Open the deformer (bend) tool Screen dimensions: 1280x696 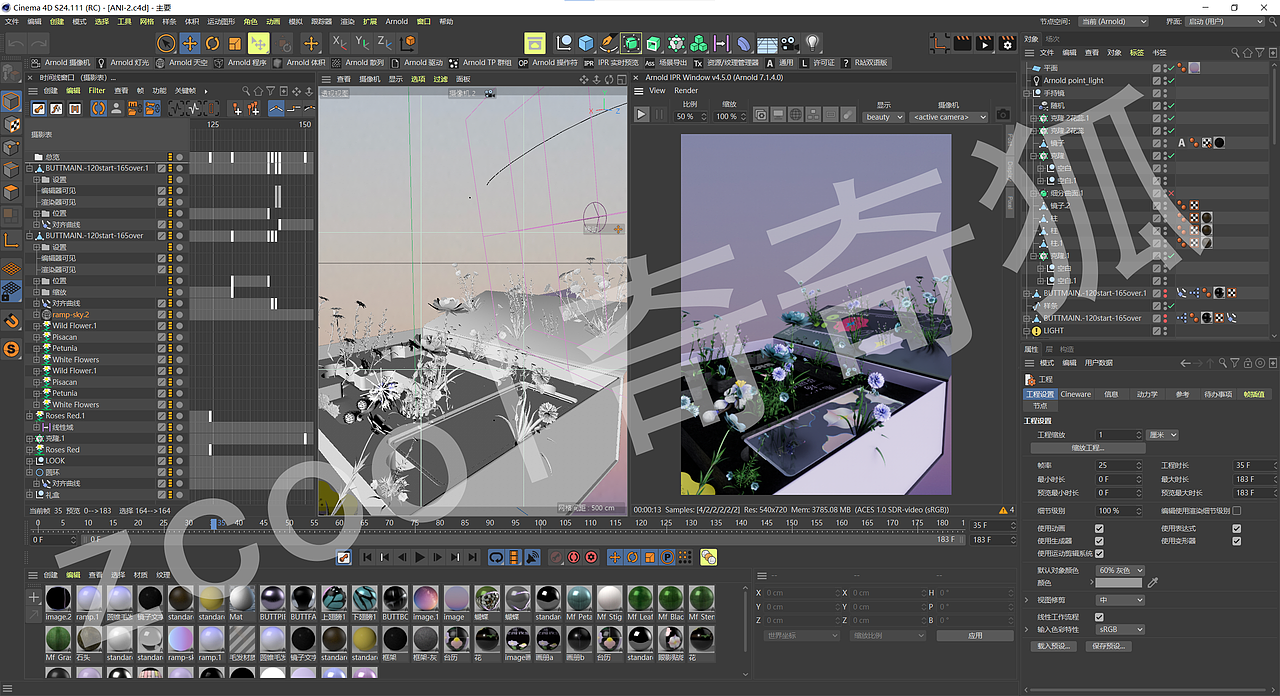[x=744, y=43]
